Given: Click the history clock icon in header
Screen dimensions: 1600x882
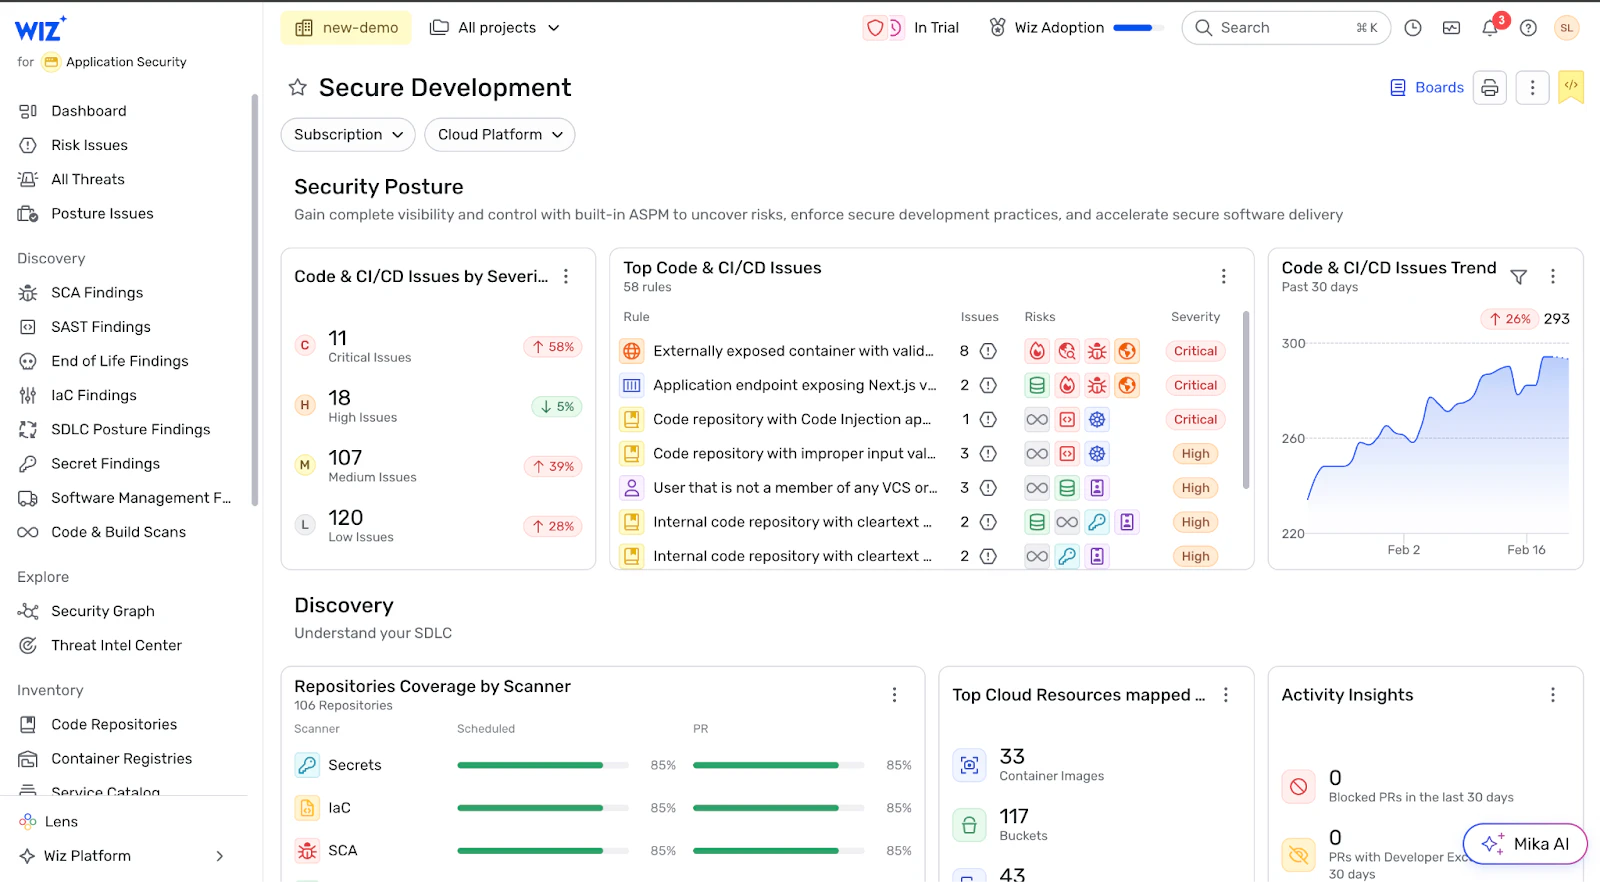Looking at the screenshot, I should click(x=1412, y=28).
